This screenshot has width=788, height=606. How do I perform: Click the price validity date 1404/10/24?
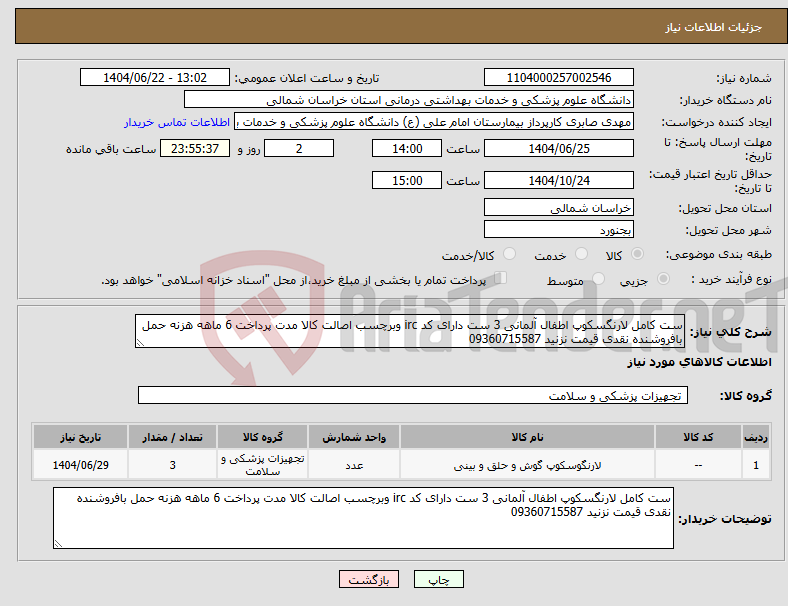pyautogui.click(x=558, y=180)
